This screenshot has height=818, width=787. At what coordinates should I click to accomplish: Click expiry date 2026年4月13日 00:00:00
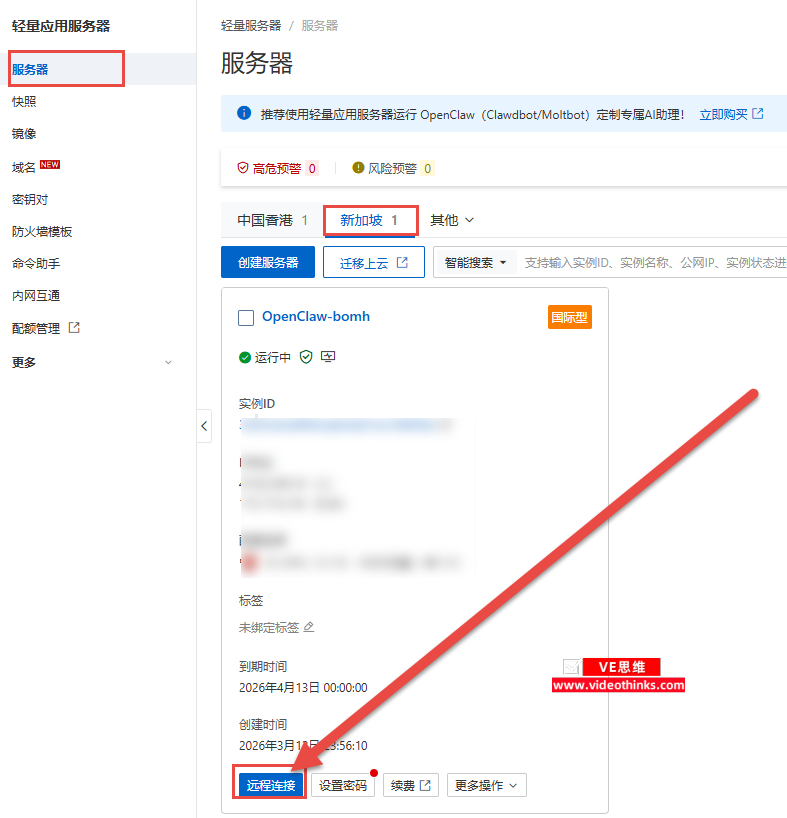tap(303, 688)
